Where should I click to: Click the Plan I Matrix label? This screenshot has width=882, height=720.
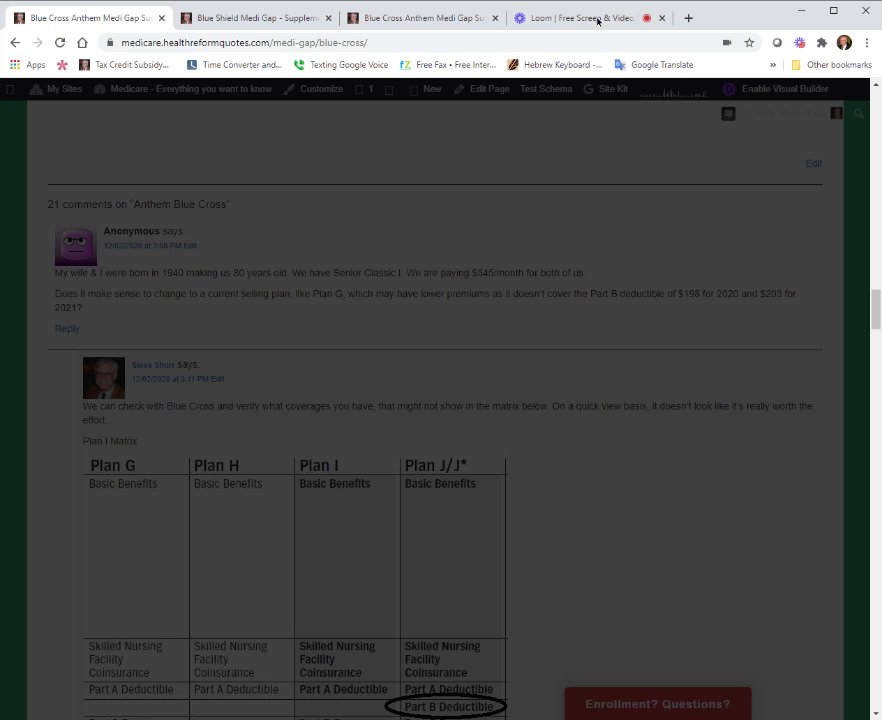[110, 441]
